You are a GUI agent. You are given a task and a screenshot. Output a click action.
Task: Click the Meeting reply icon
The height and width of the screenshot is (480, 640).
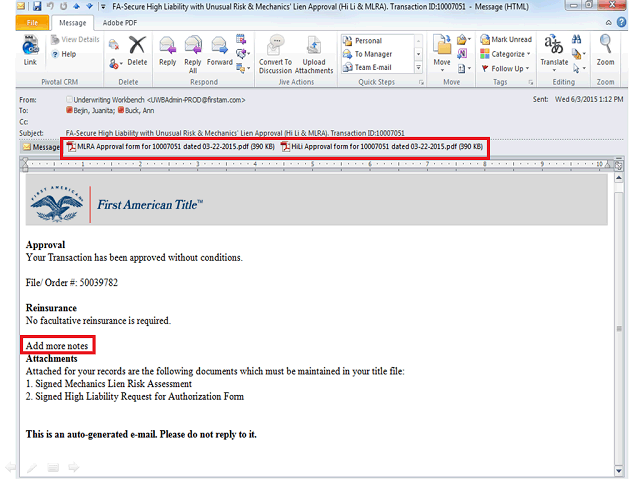coord(241,40)
